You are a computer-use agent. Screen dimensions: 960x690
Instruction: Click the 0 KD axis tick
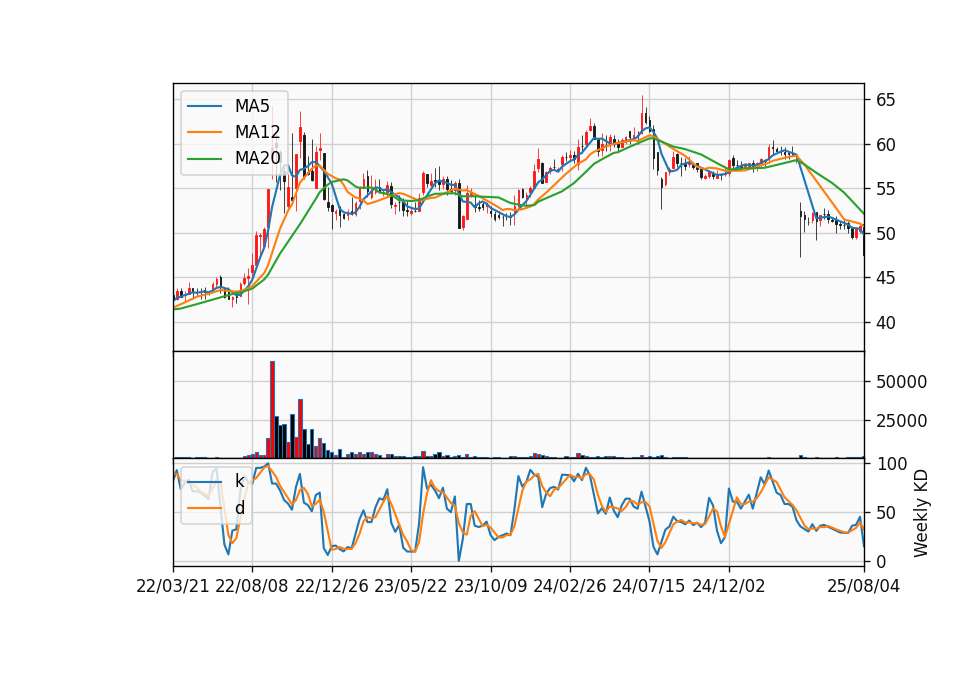tap(880, 561)
